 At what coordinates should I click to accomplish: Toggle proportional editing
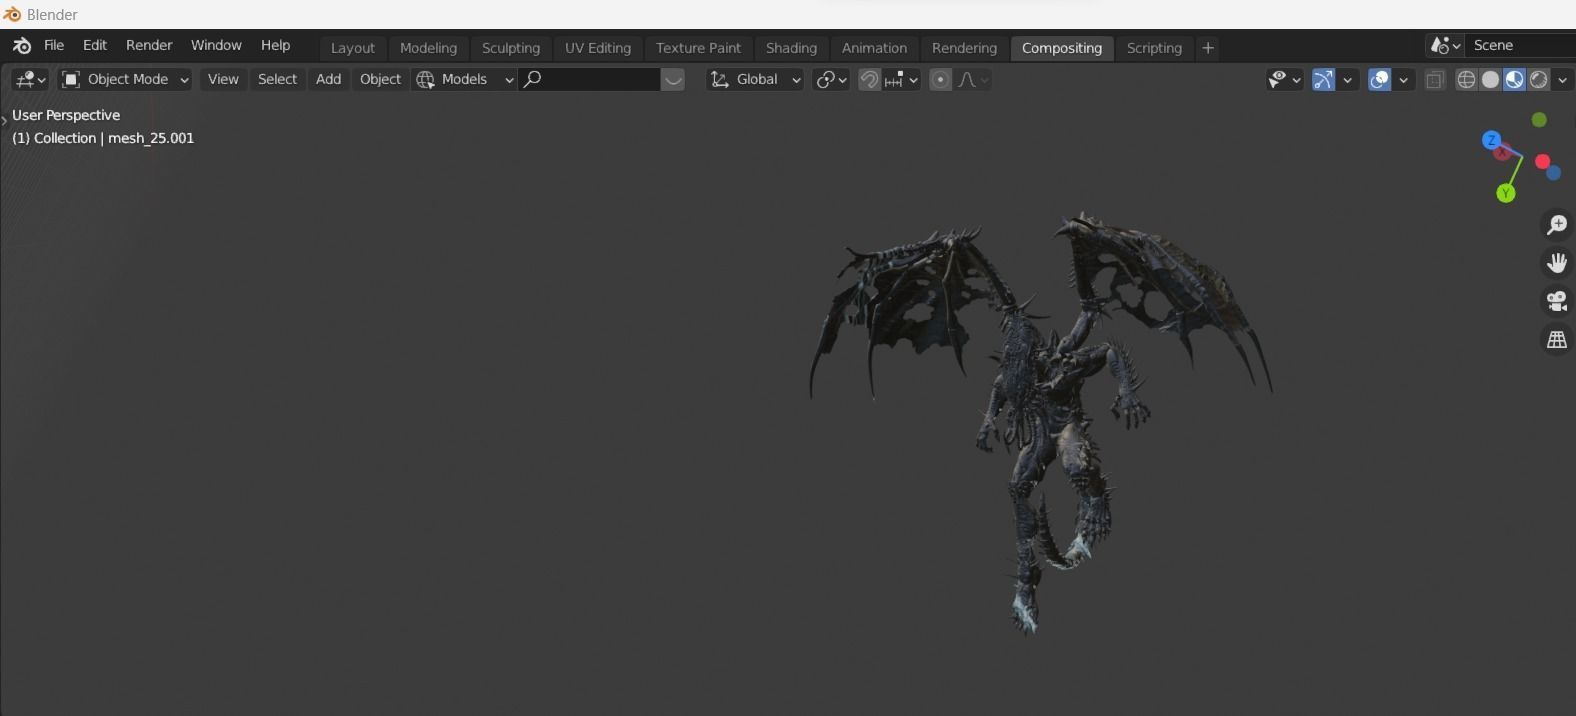940,79
